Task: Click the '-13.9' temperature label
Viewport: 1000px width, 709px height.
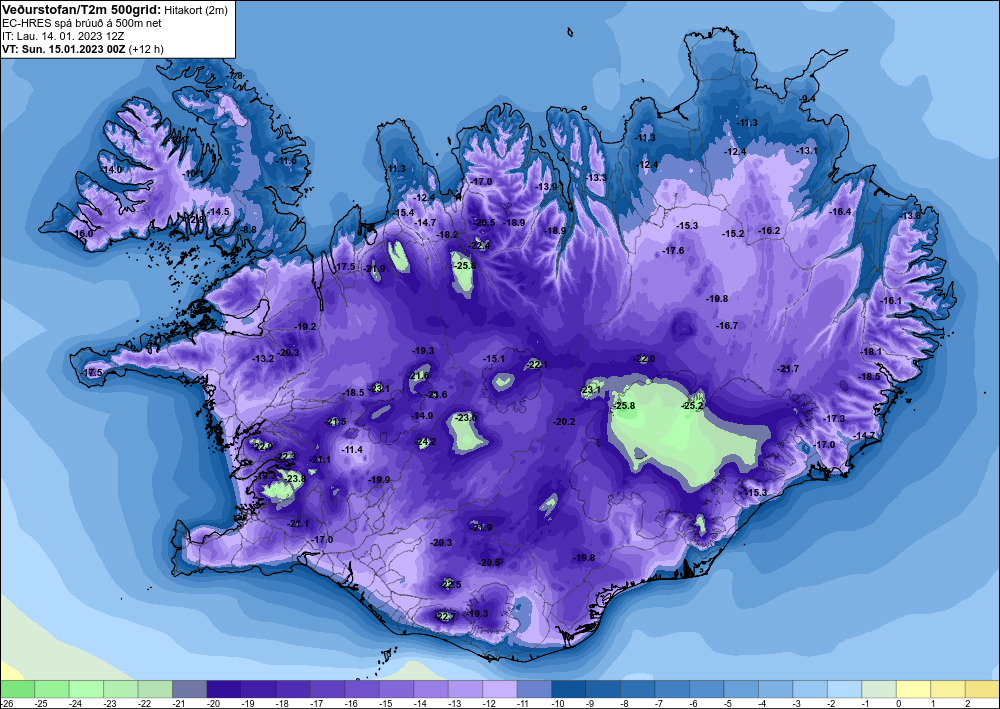Action: click(x=547, y=187)
